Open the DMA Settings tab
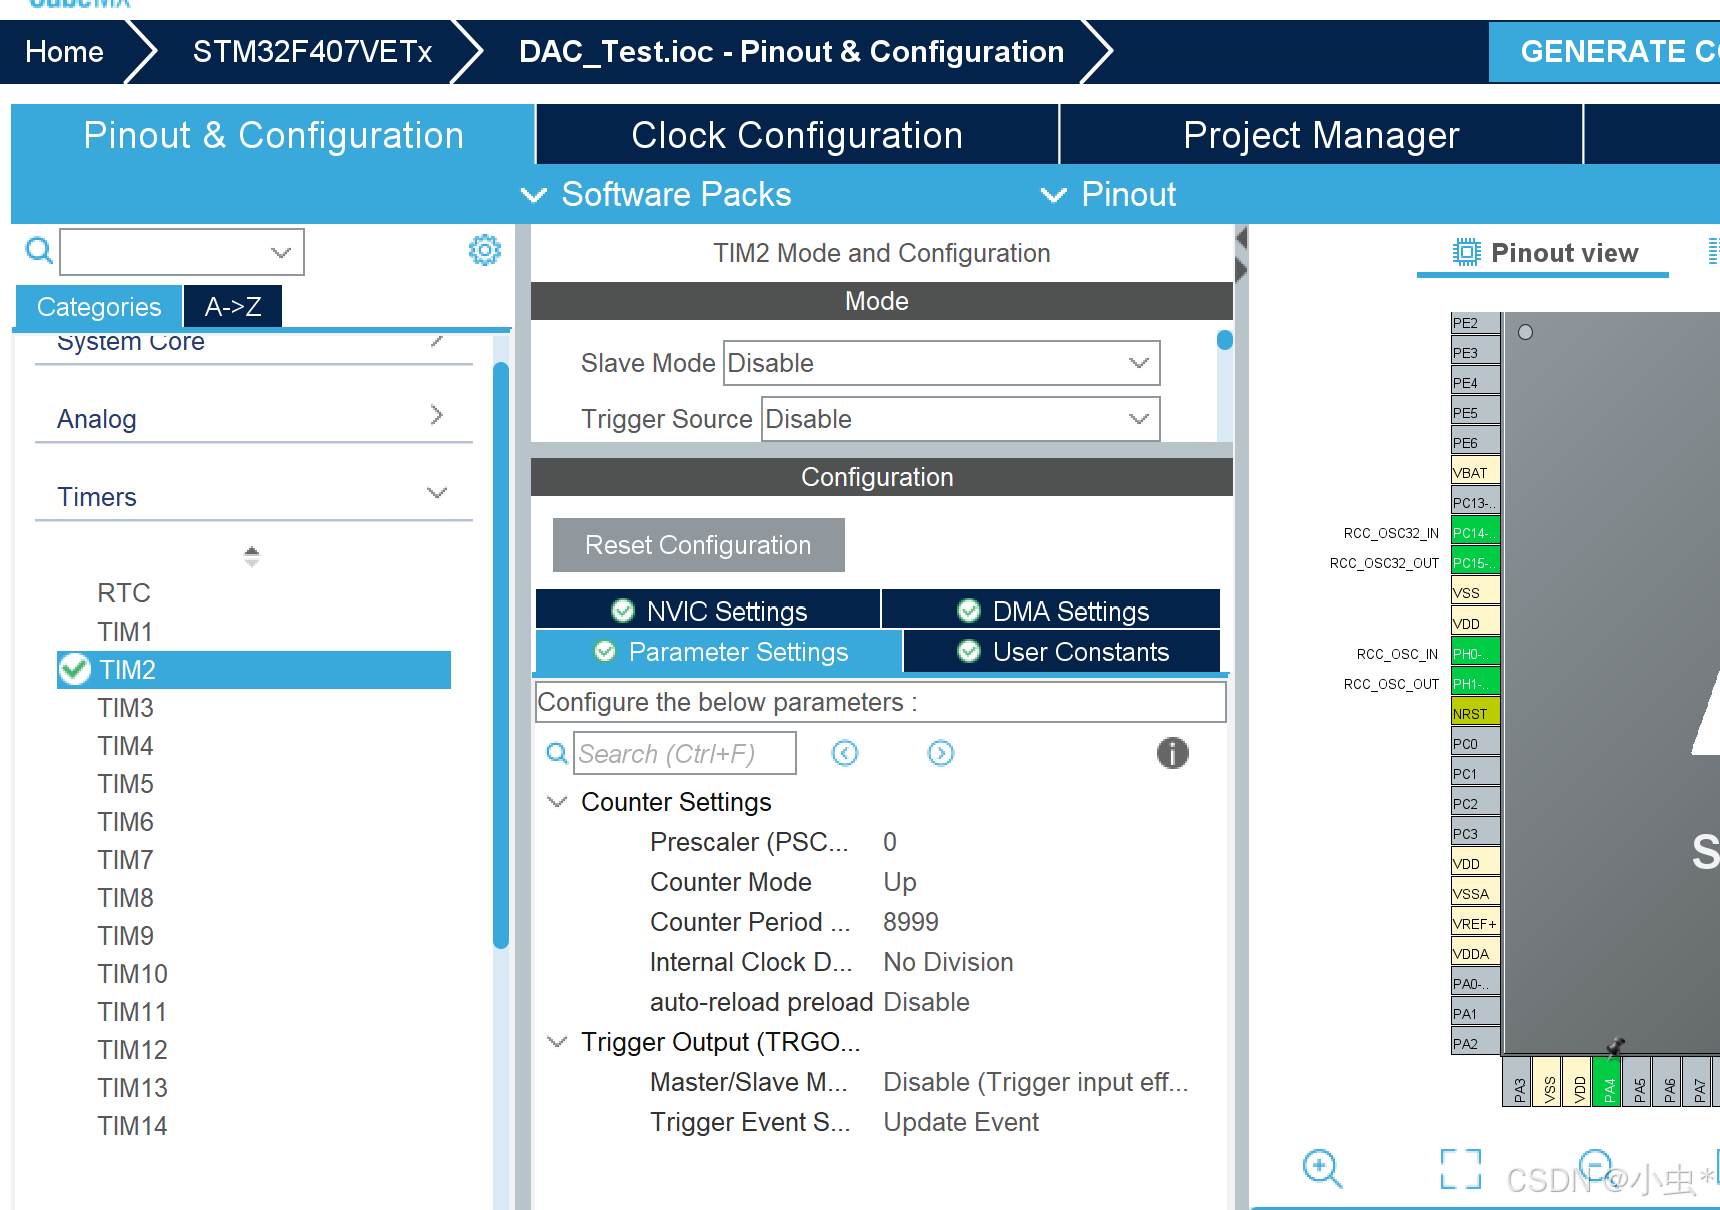The width and height of the screenshot is (1720, 1210). tap(1051, 610)
